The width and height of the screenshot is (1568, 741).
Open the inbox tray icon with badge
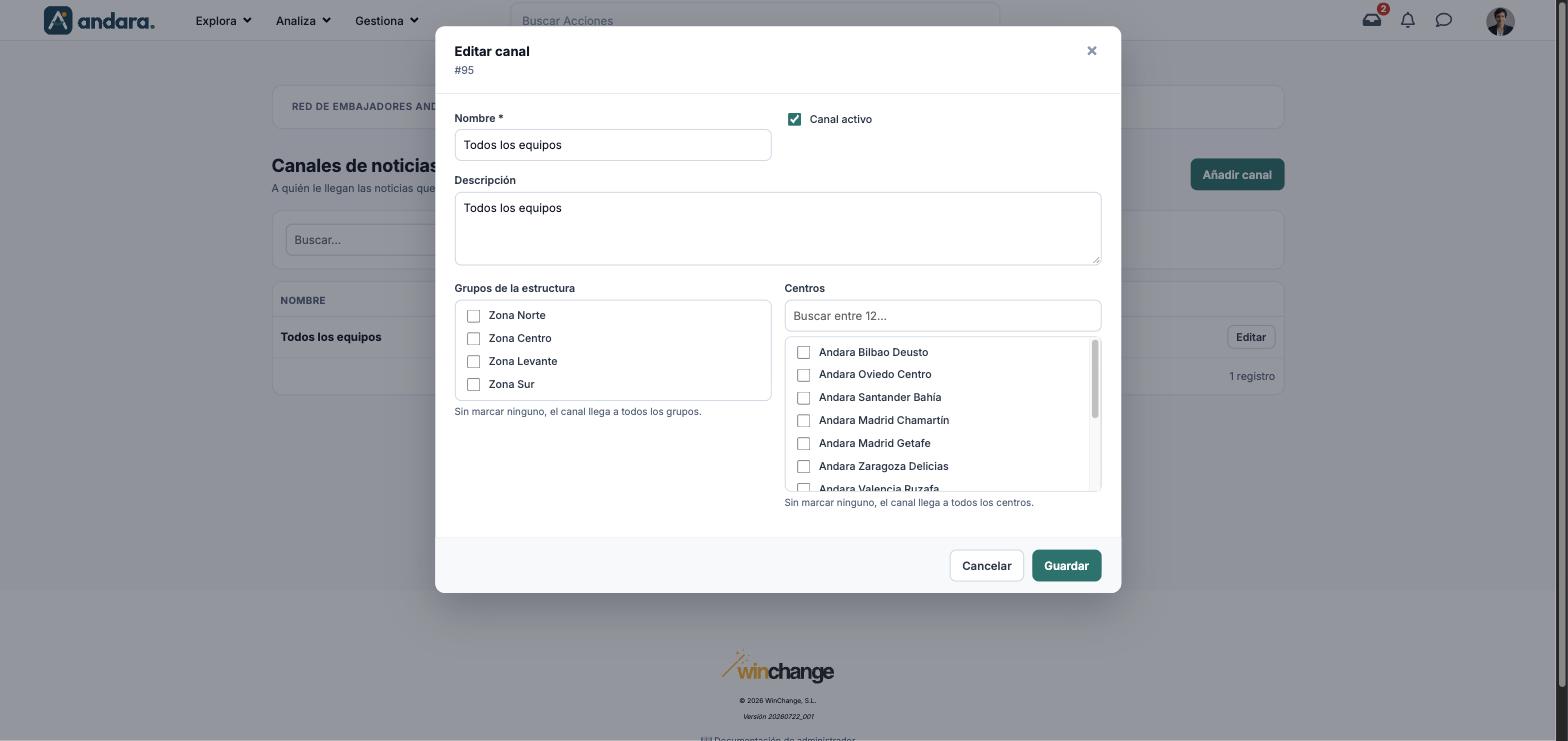coord(1372,20)
